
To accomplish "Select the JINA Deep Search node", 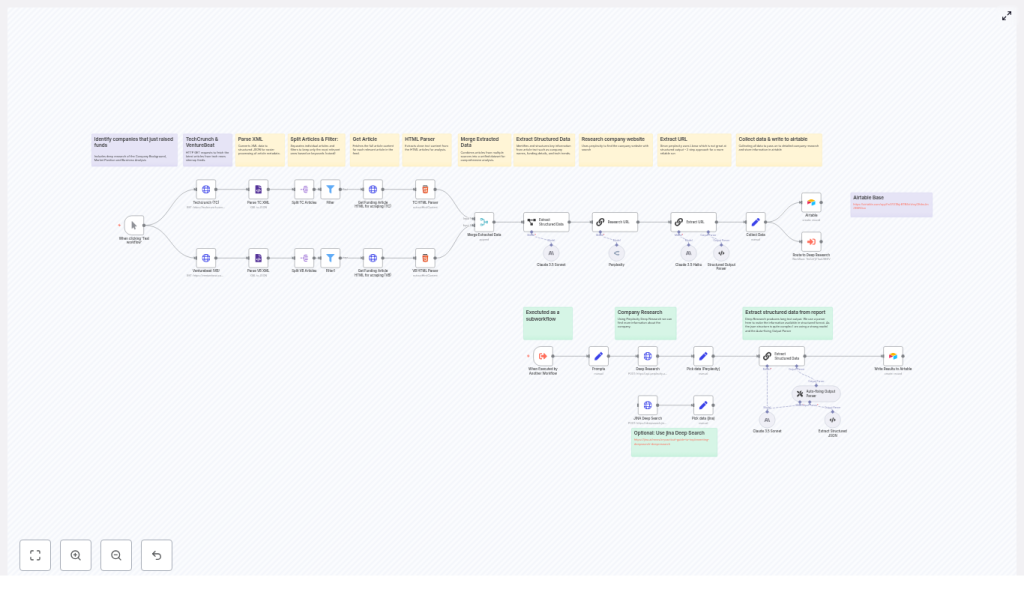I will pos(647,406).
